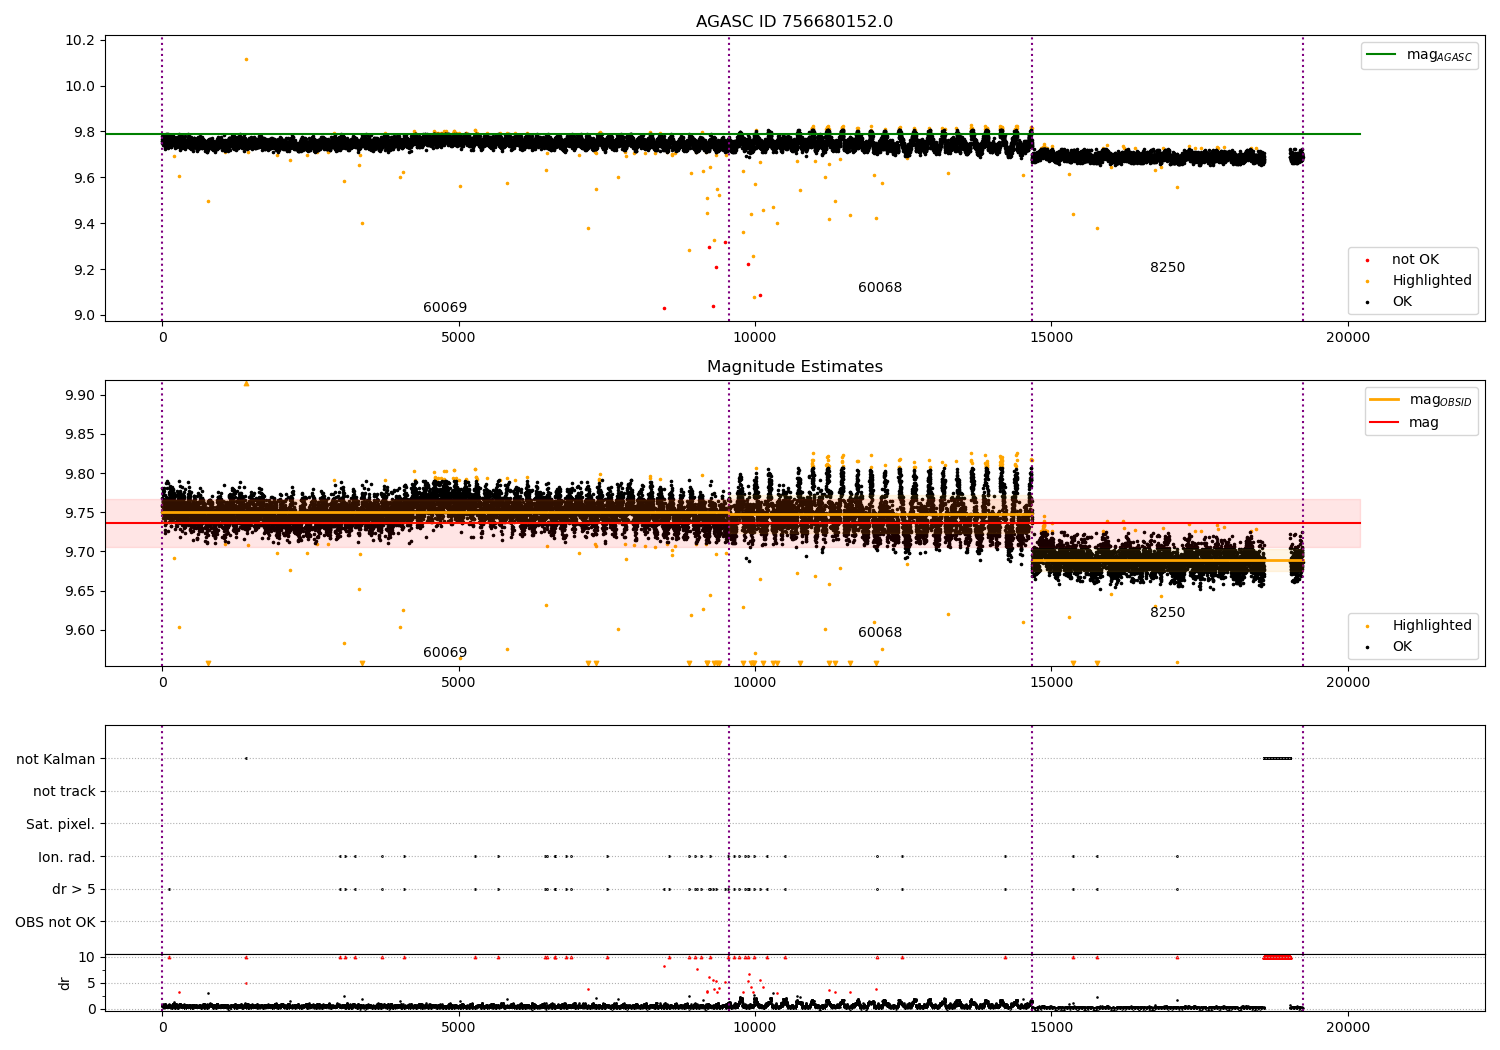This screenshot has height=1050, width=1500.
Task: Click the lone "not Kalman" point near the left
Action: pos(246,759)
